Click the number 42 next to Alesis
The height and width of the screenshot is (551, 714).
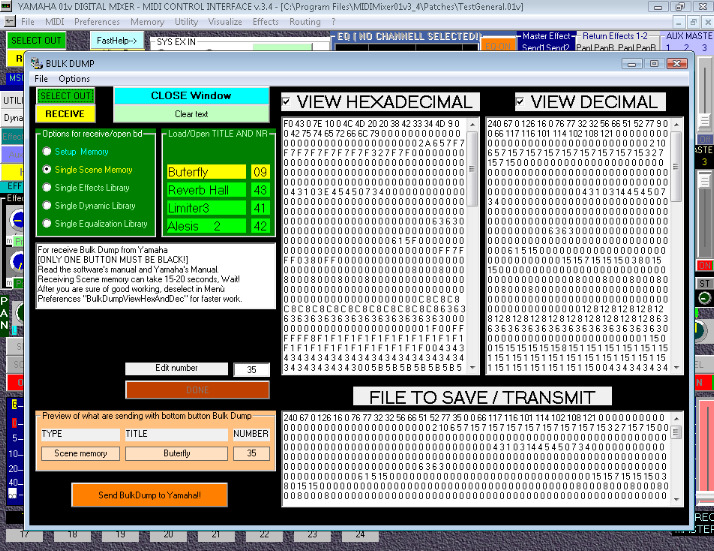click(x=260, y=226)
